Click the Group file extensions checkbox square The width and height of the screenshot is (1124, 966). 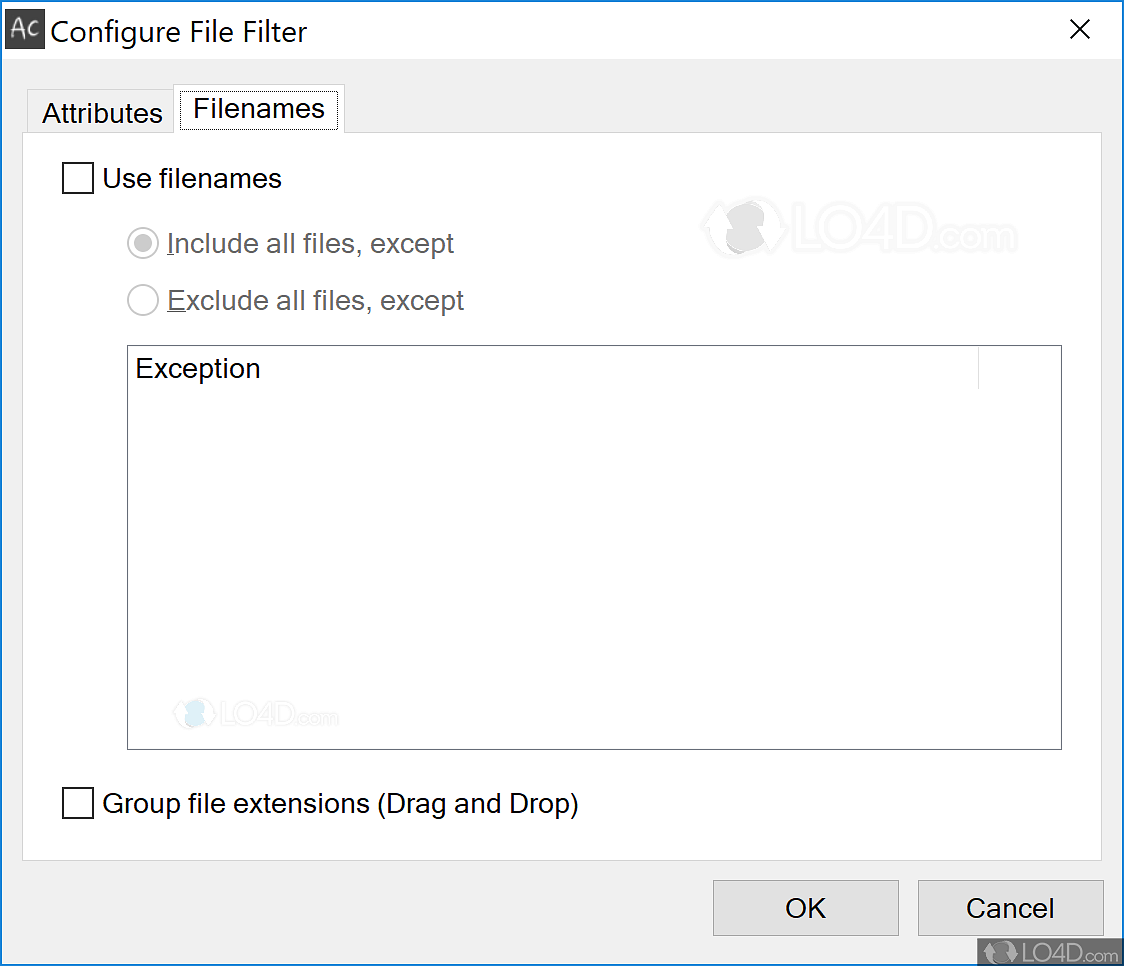point(77,803)
